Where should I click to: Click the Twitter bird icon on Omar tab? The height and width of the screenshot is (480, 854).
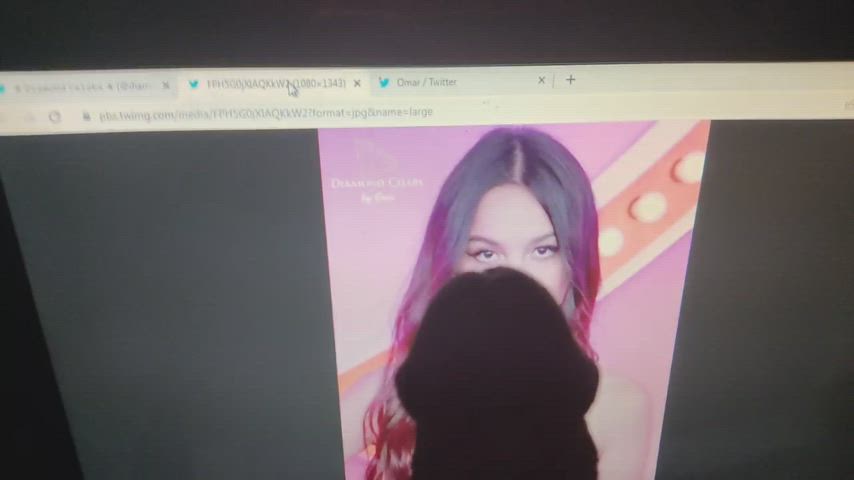[x=383, y=83]
